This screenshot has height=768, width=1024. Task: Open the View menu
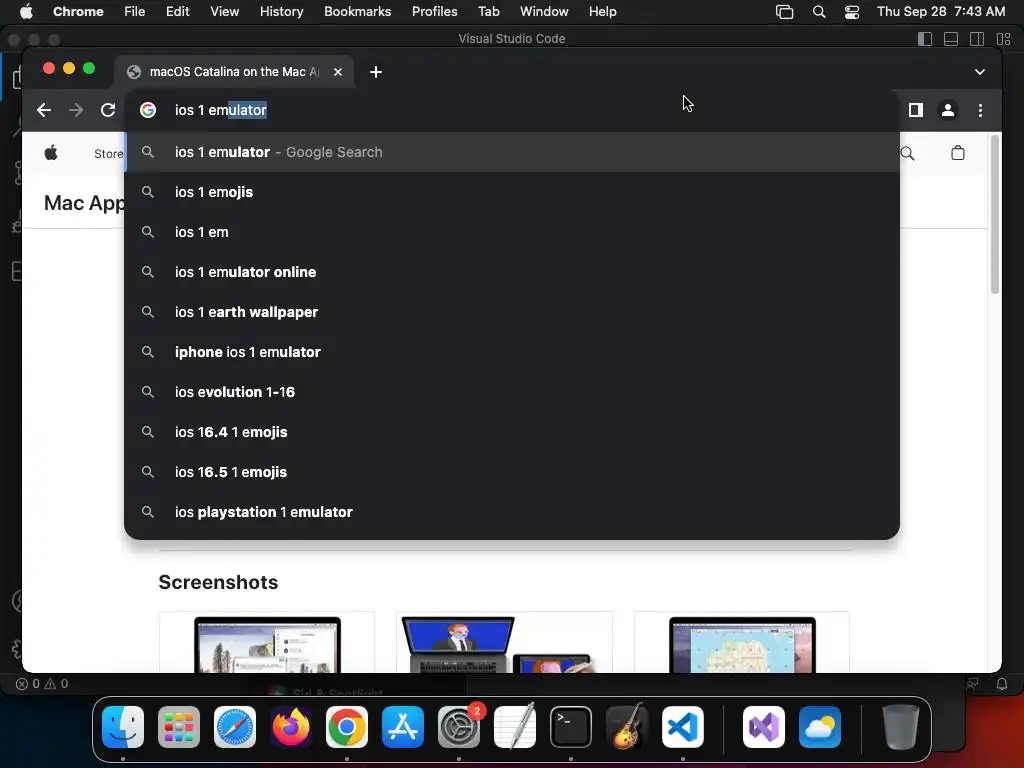pos(224,12)
